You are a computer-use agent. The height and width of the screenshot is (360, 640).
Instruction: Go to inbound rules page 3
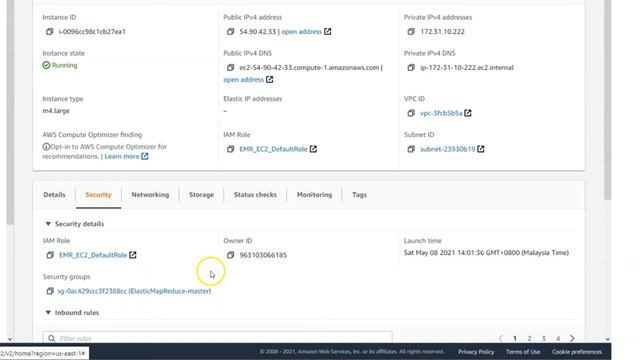(x=544, y=338)
